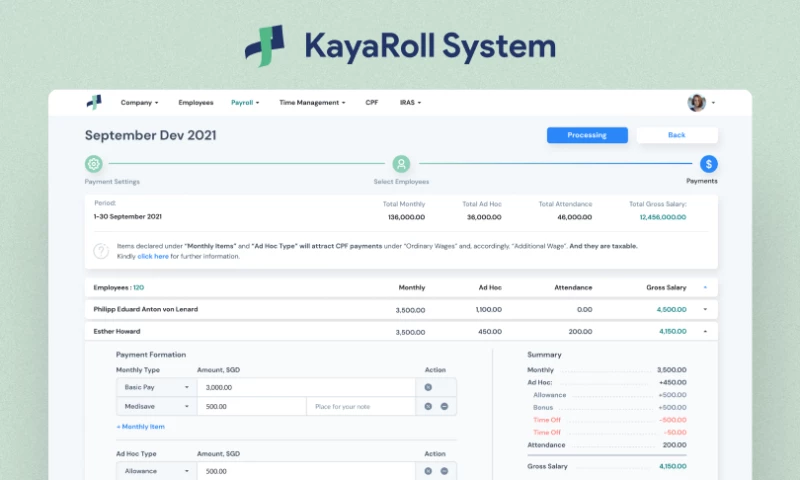Image resolution: width=800 pixels, height=480 pixels.
Task: Click the Medisave amount field 500.00
Action: click(x=252, y=407)
